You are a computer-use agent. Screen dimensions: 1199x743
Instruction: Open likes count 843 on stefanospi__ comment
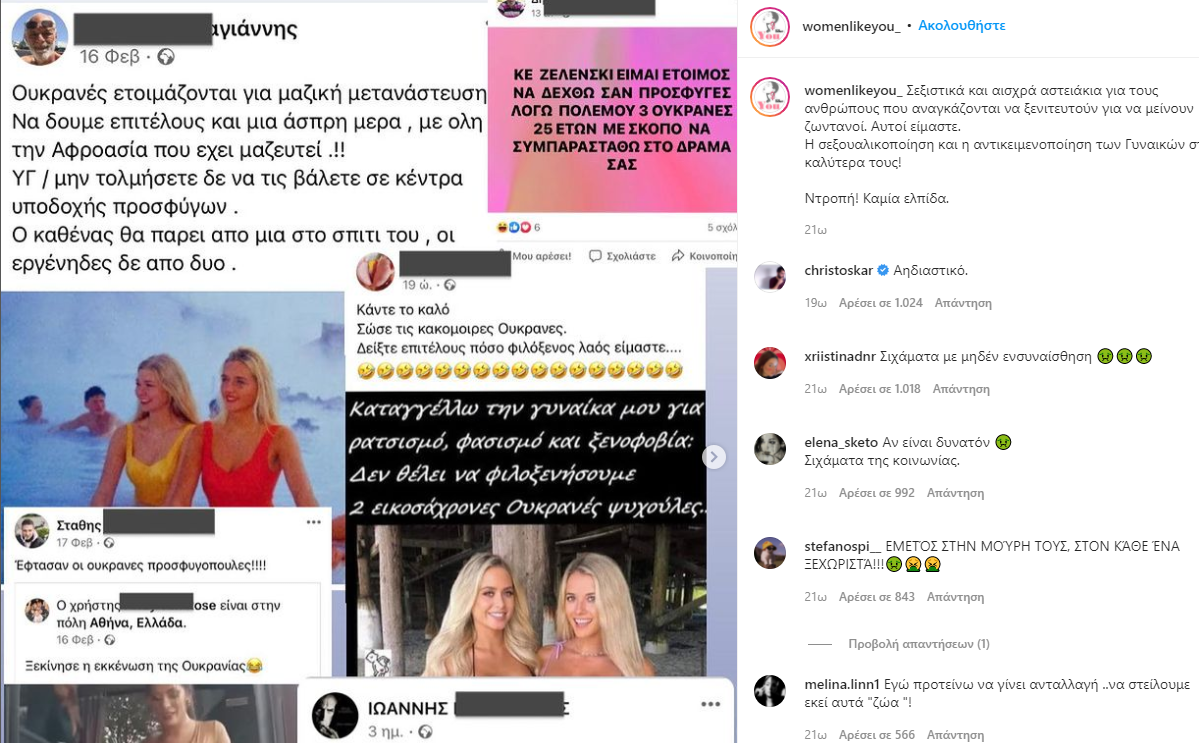click(x=876, y=596)
